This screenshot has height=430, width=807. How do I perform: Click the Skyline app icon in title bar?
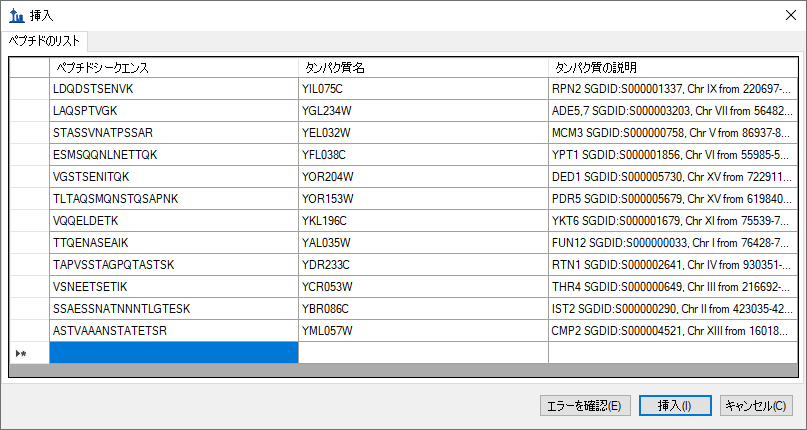tap(16, 15)
